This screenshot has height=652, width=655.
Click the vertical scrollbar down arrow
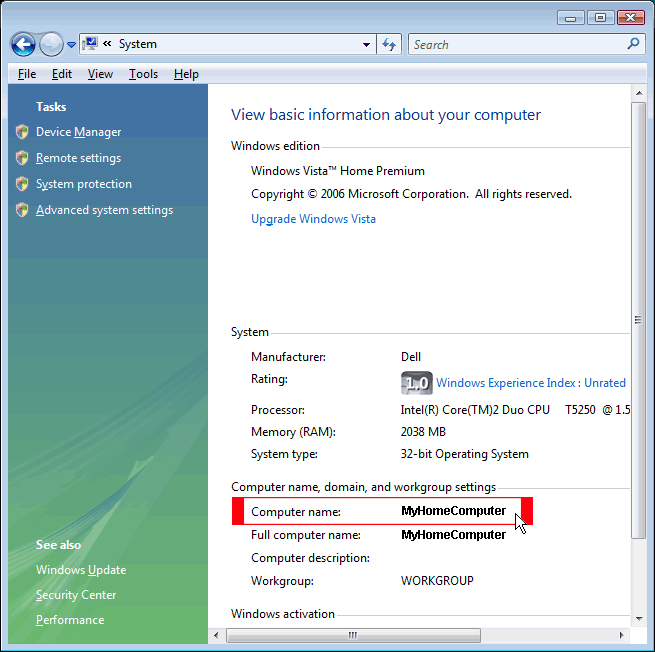tap(639, 619)
